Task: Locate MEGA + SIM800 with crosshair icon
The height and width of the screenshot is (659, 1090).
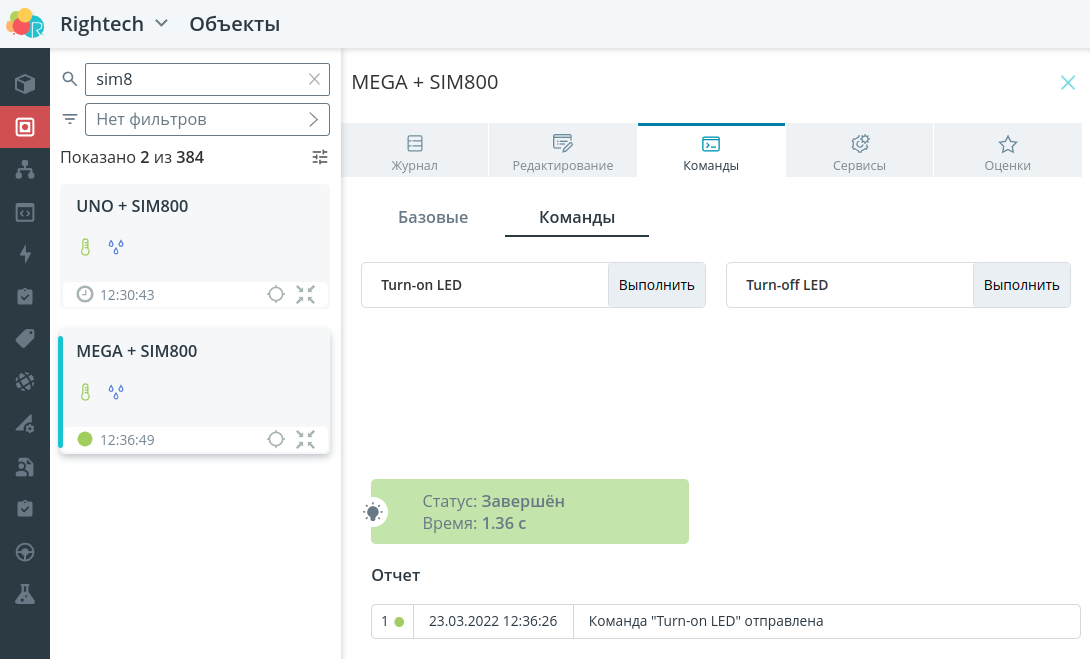Action: pyautogui.click(x=277, y=439)
